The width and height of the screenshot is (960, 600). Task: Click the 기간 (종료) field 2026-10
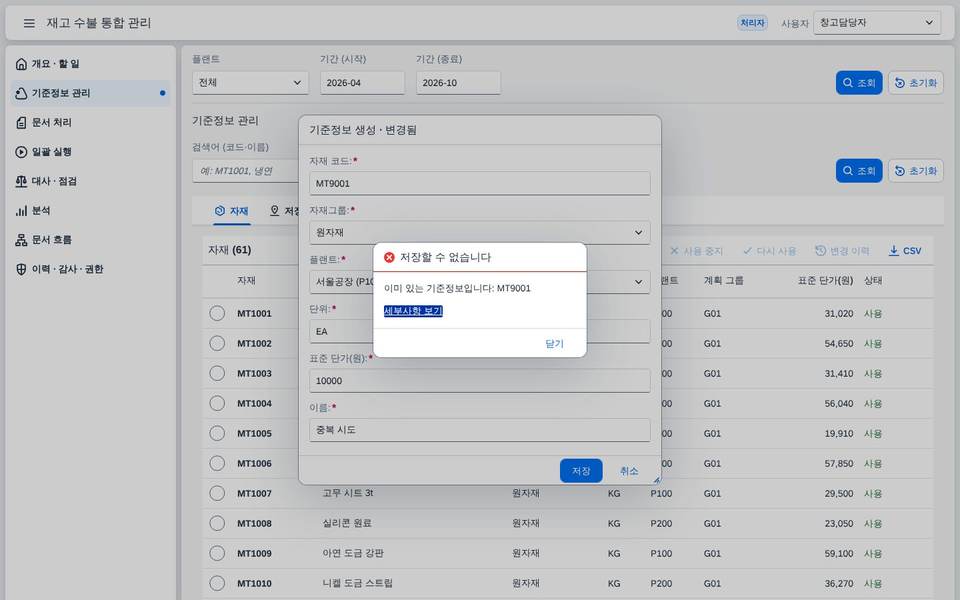[x=459, y=83]
